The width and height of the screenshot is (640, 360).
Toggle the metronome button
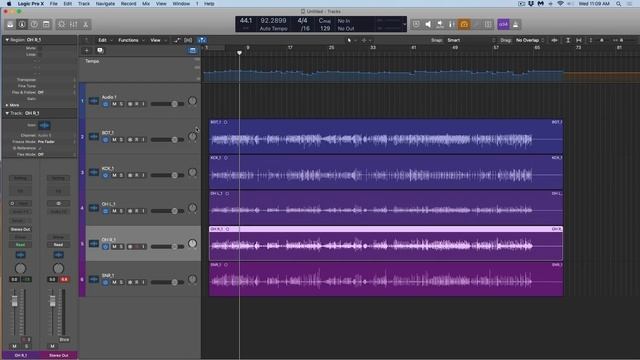point(516,24)
